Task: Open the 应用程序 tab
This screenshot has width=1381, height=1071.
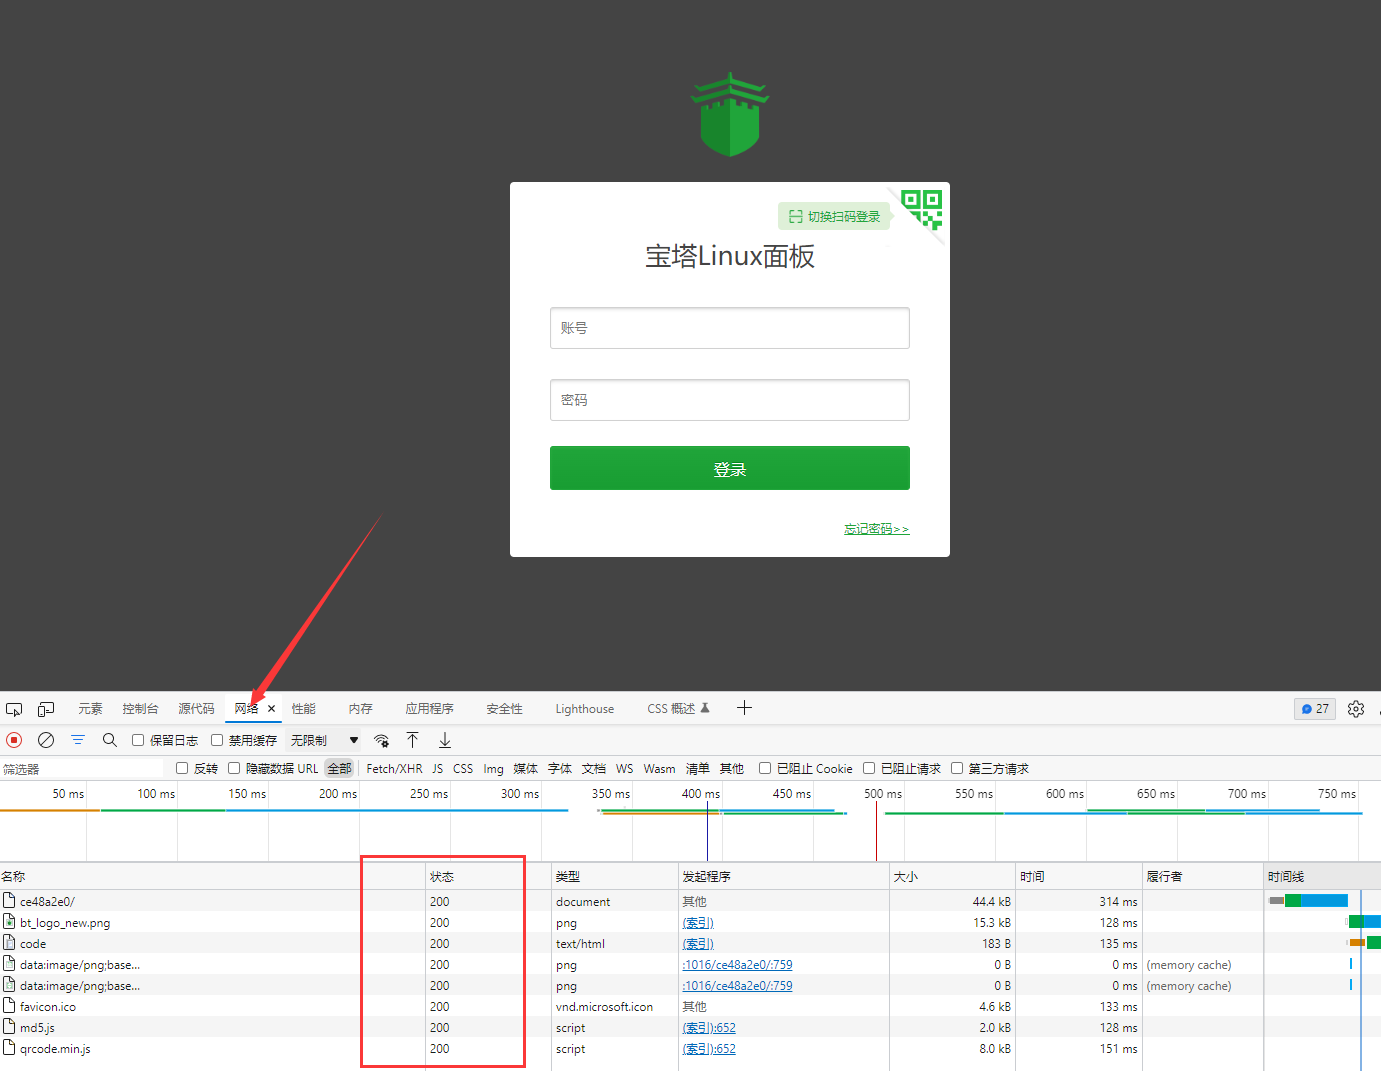Action: click(x=429, y=709)
